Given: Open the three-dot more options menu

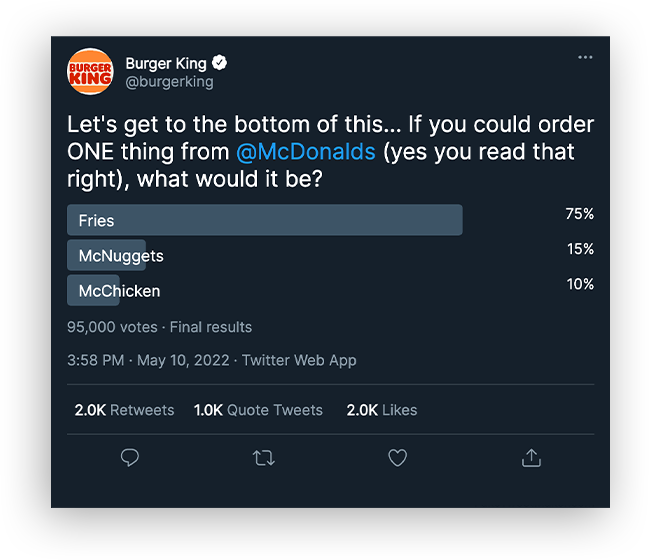Looking at the screenshot, I should point(585,58).
